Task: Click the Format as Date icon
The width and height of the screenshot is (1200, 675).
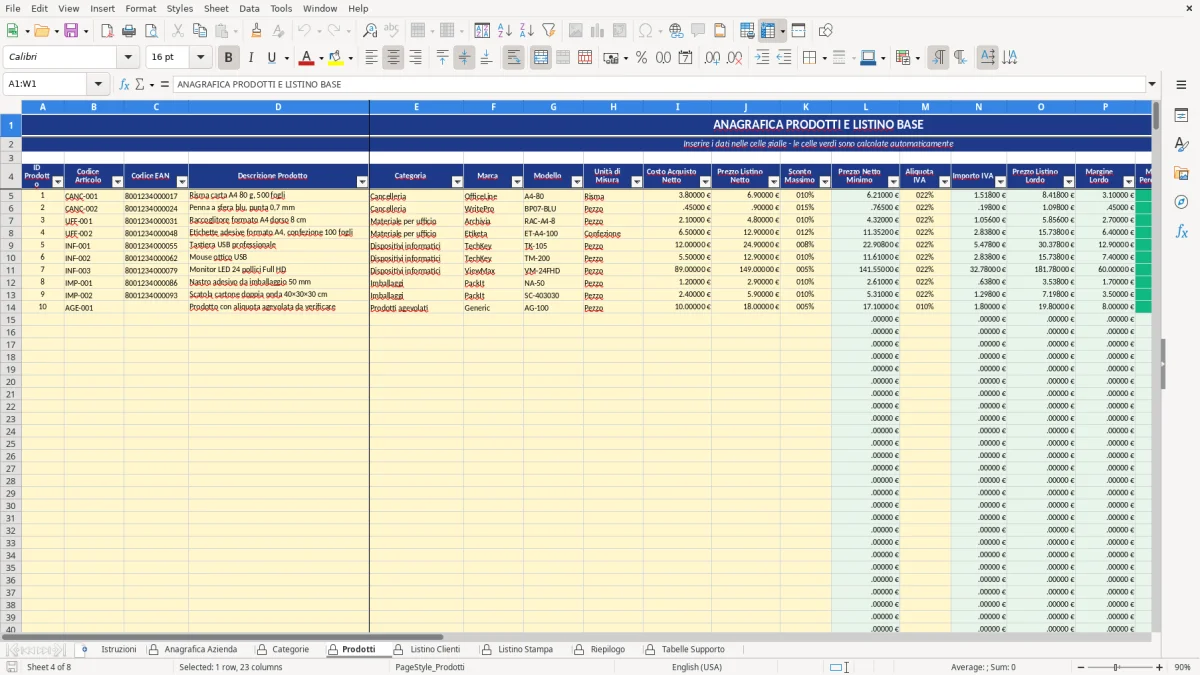Action: click(x=685, y=58)
